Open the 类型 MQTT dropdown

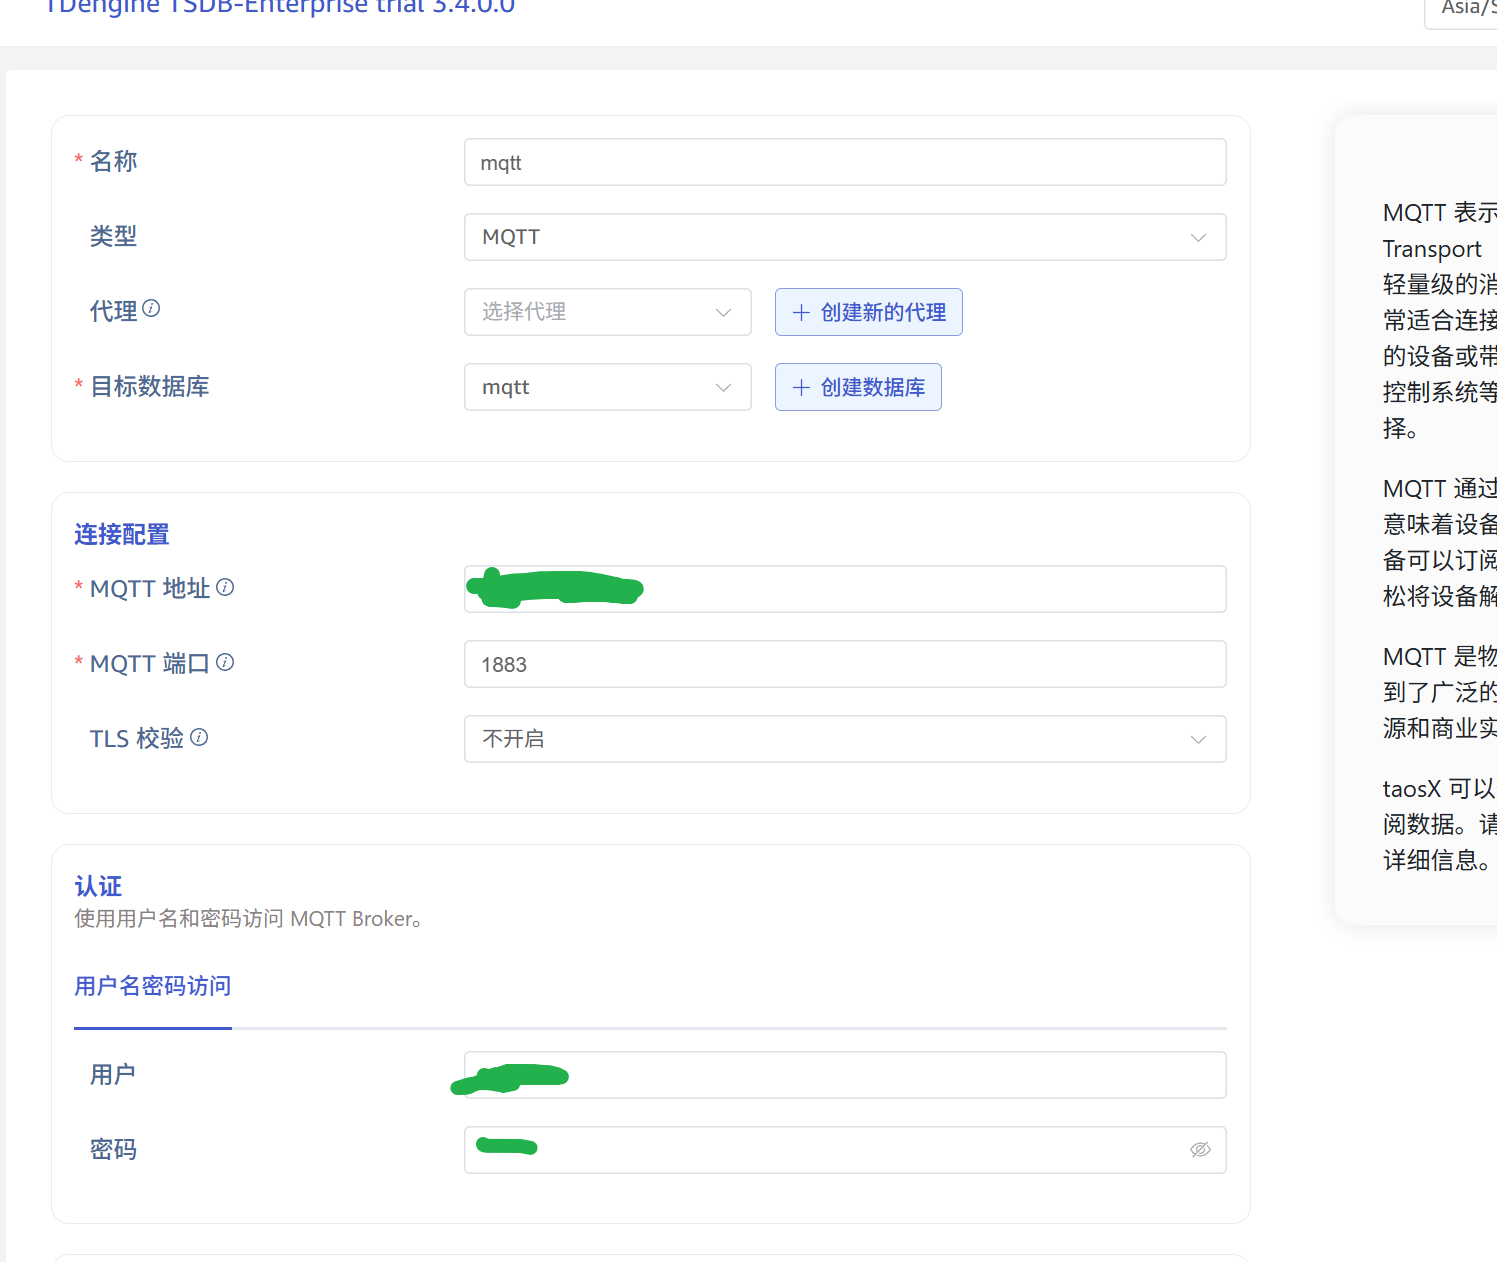click(844, 237)
